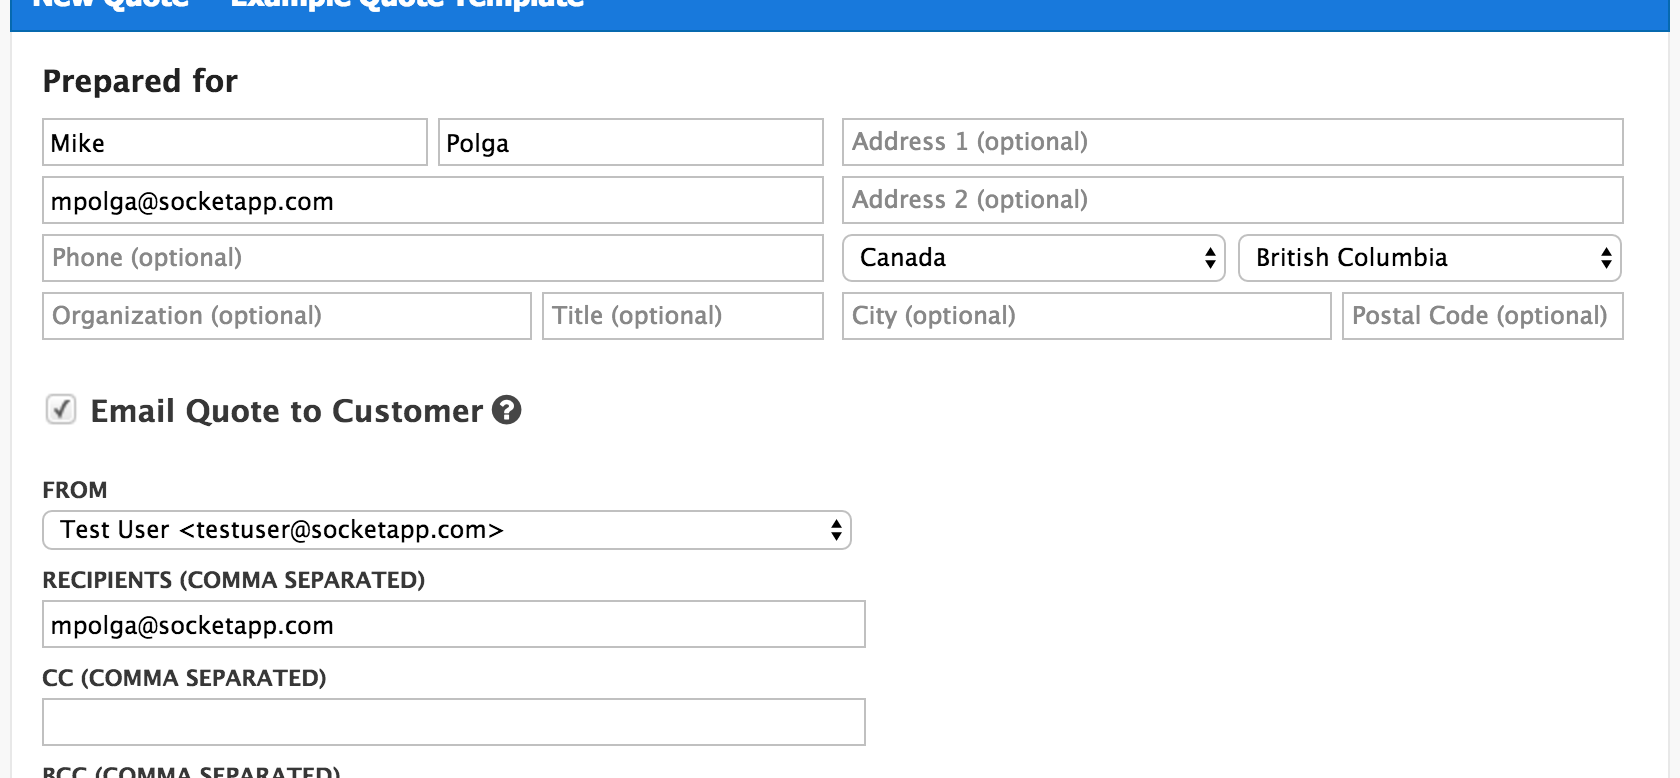Toggle the Email Quote to Customer checkbox

coord(61,409)
